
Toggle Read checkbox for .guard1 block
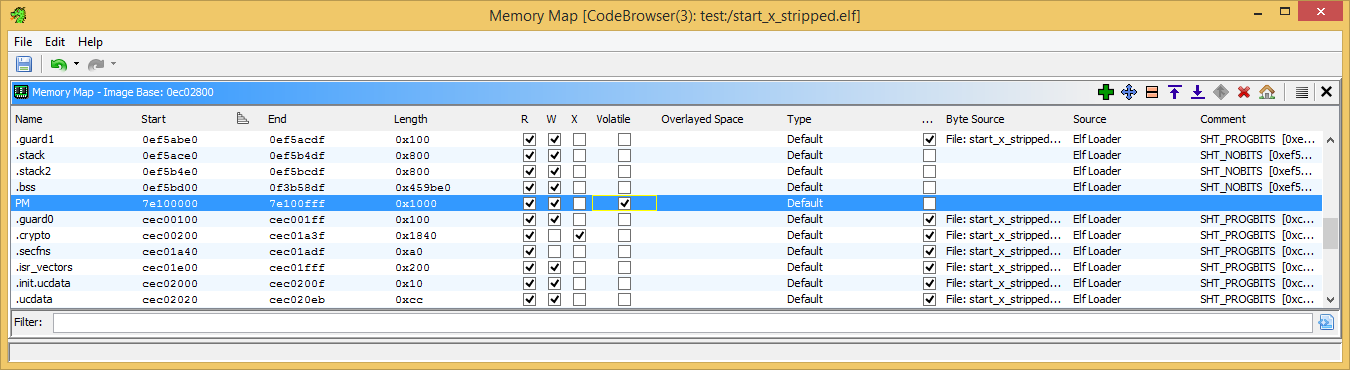(529, 139)
